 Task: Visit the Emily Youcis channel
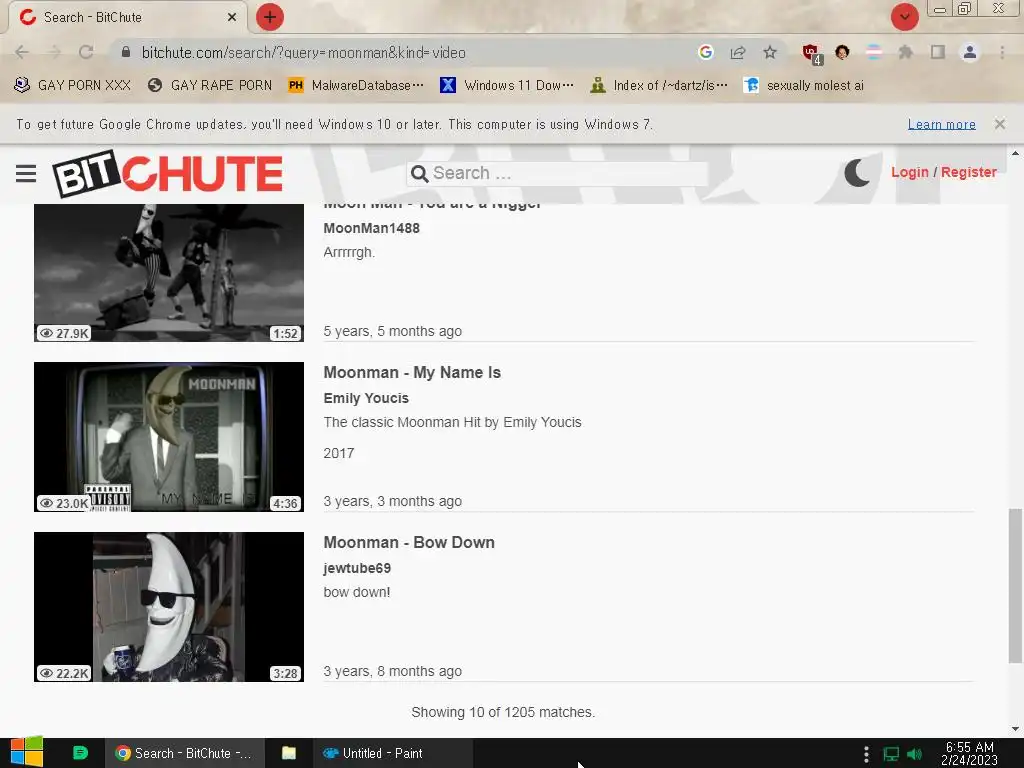click(x=366, y=398)
